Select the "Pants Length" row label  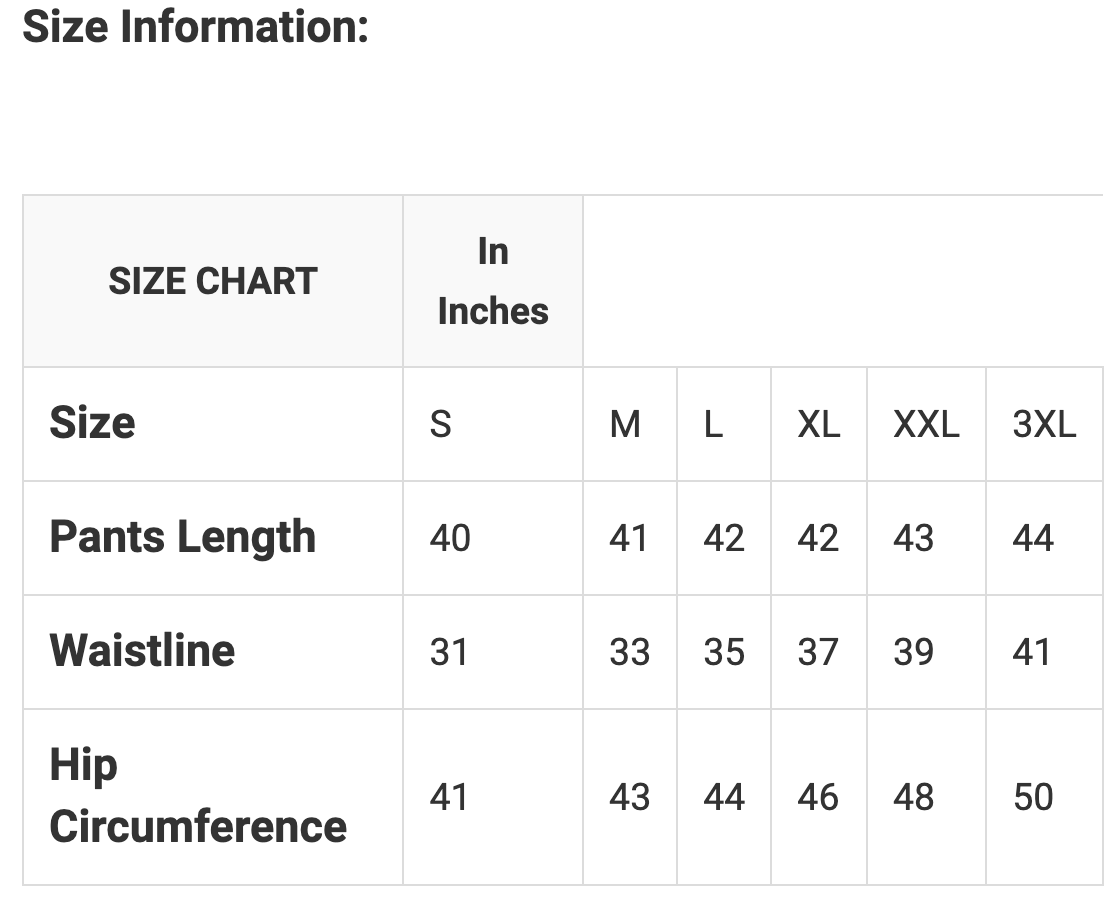click(182, 537)
